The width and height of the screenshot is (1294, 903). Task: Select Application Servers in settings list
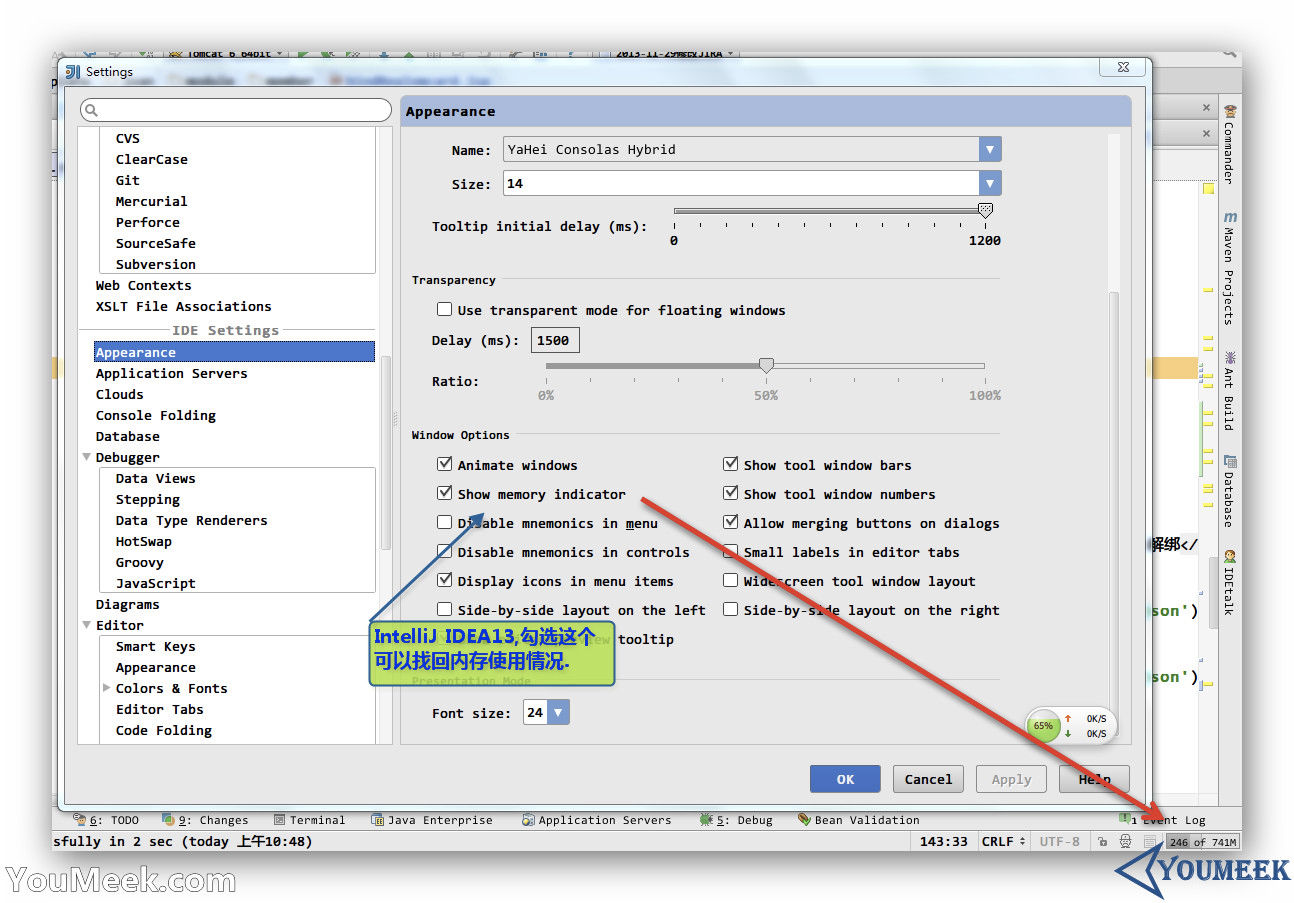click(x=171, y=373)
